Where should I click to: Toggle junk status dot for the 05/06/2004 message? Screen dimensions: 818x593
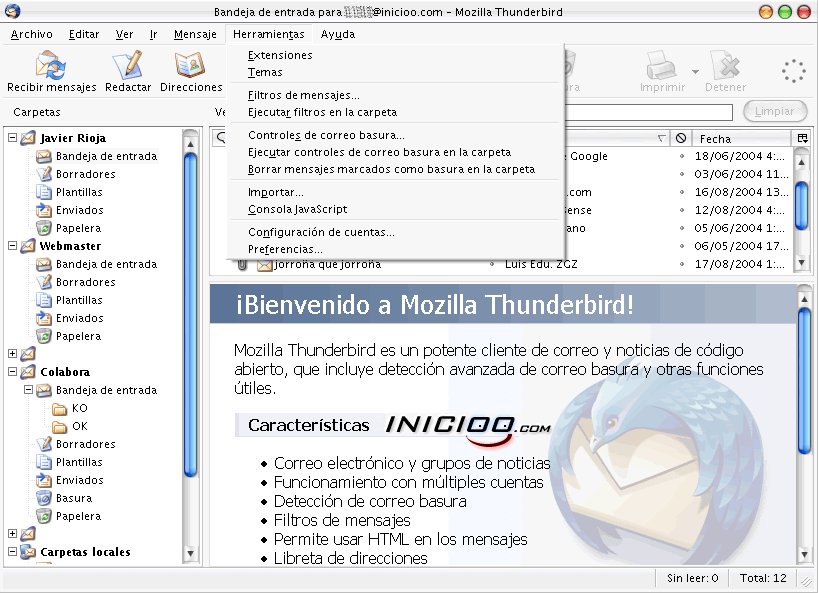click(681, 228)
